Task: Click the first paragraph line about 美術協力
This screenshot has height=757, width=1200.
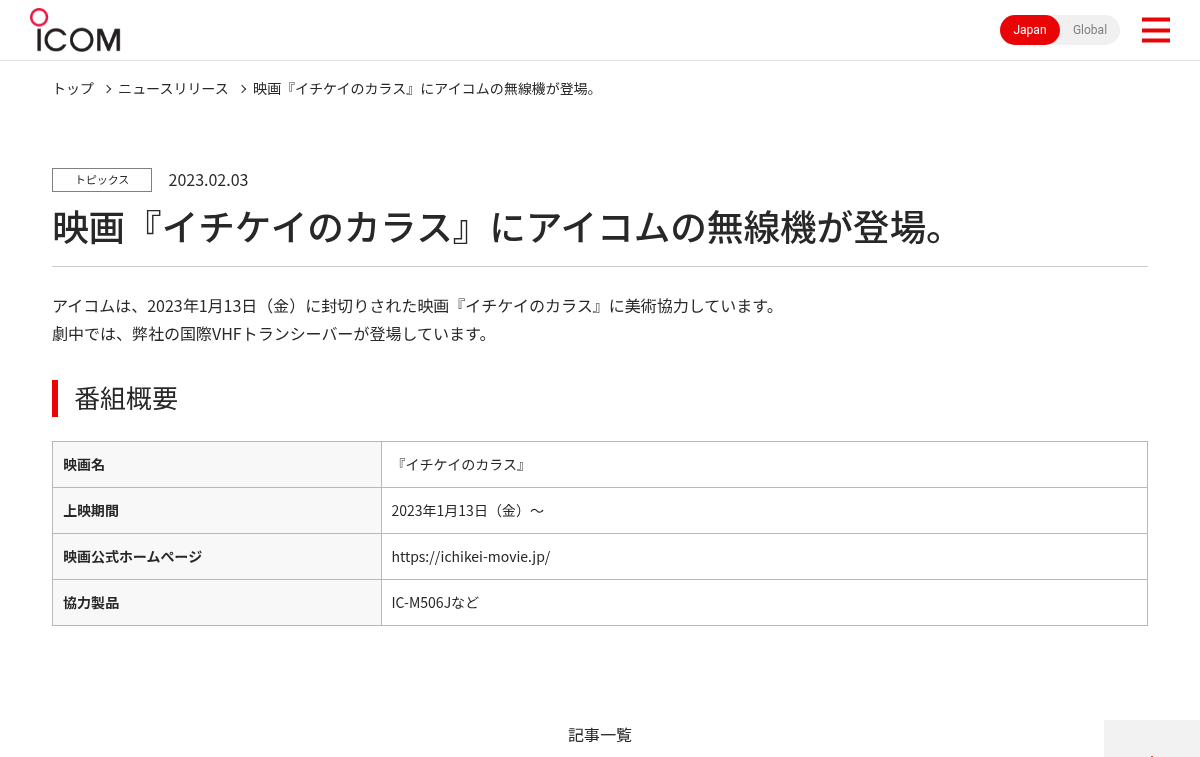Action: (415, 306)
